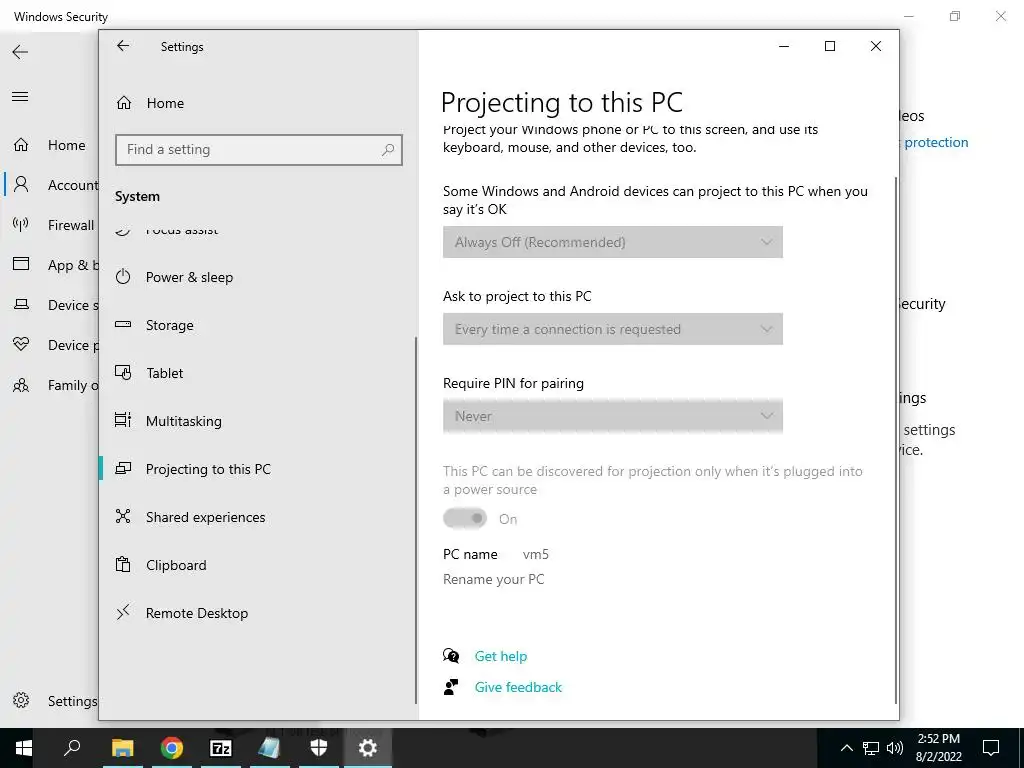Open 7-Zip from taskbar
The image size is (1024, 768).
pos(220,748)
